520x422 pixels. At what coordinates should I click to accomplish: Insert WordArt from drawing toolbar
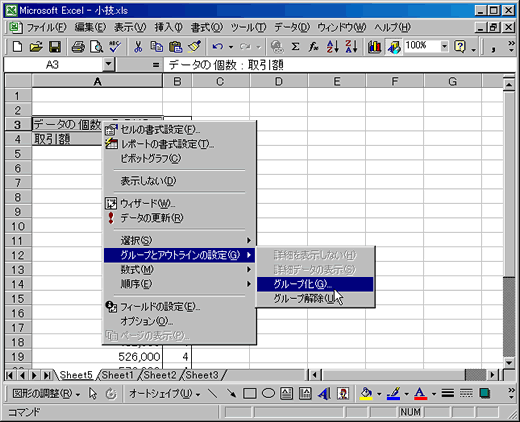coord(324,394)
